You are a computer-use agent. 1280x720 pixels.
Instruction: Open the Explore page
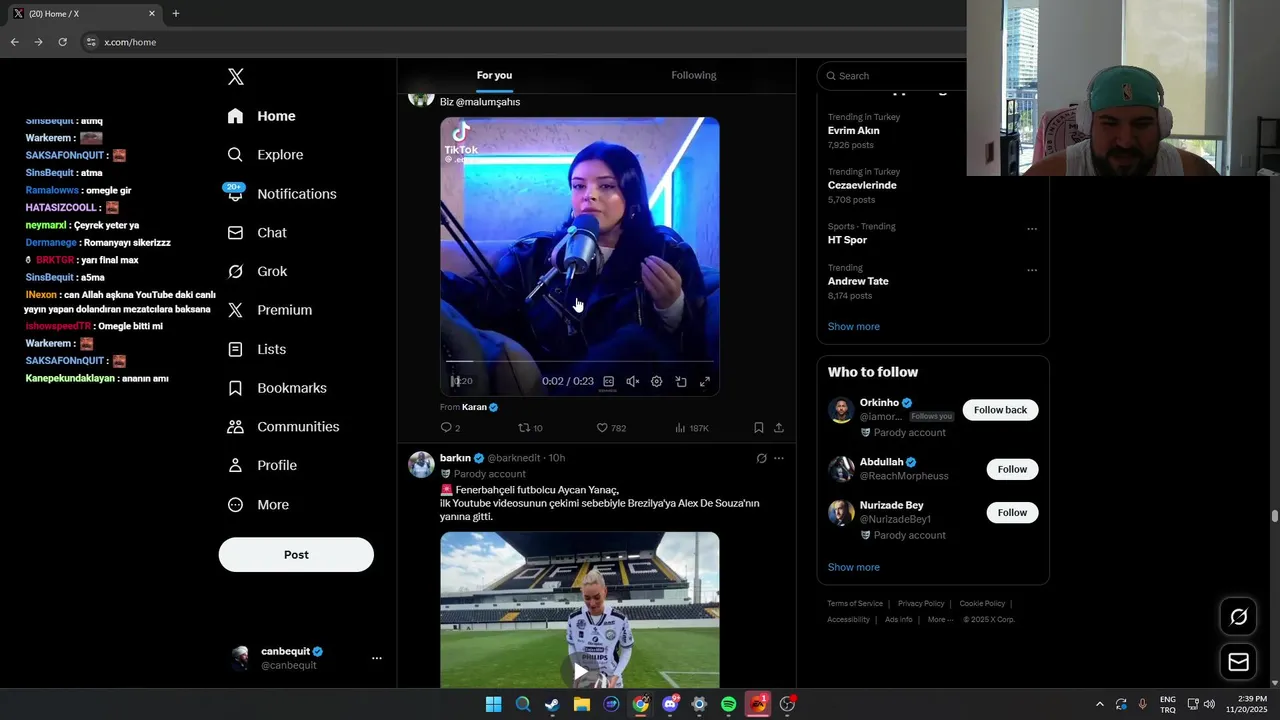[265, 155]
